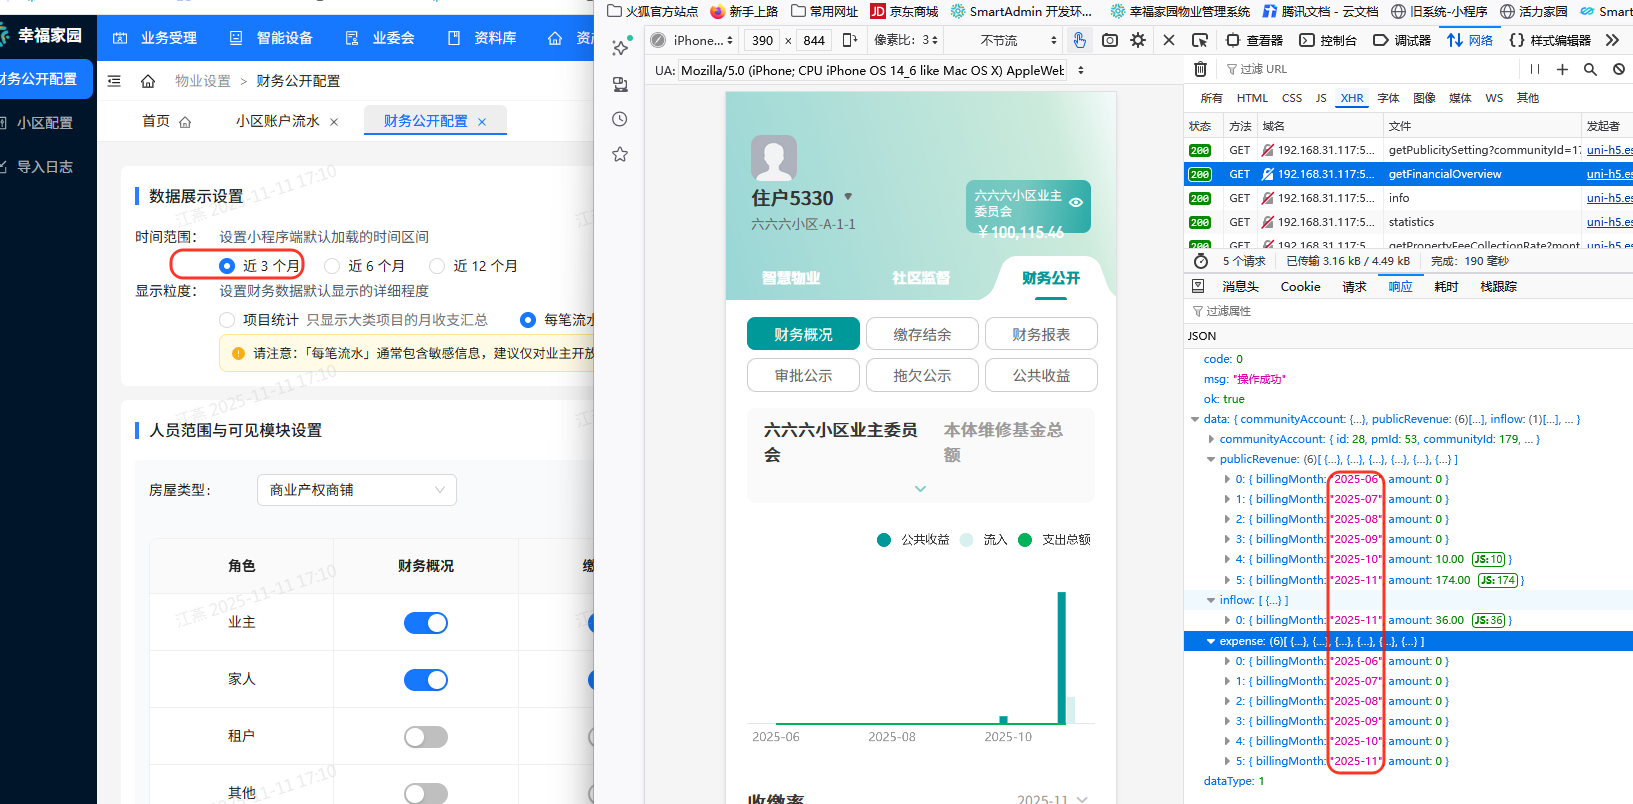This screenshot has height=804, width=1633.
Task: Toggle touch simulation hand icon
Action: pos(1079,40)
